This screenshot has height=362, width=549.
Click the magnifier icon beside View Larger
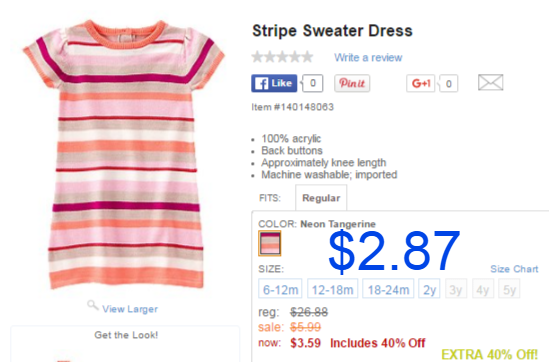93,305
